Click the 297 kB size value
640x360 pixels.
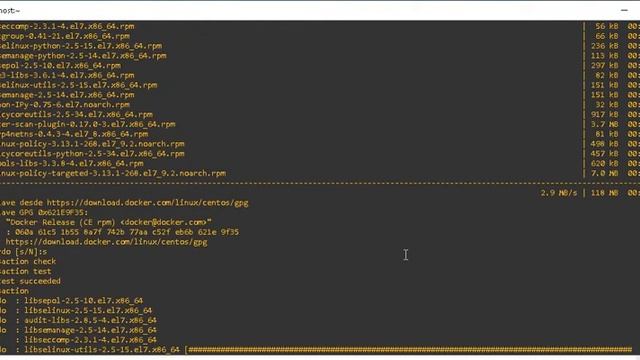pyautogui.click(x=604, y=65)
